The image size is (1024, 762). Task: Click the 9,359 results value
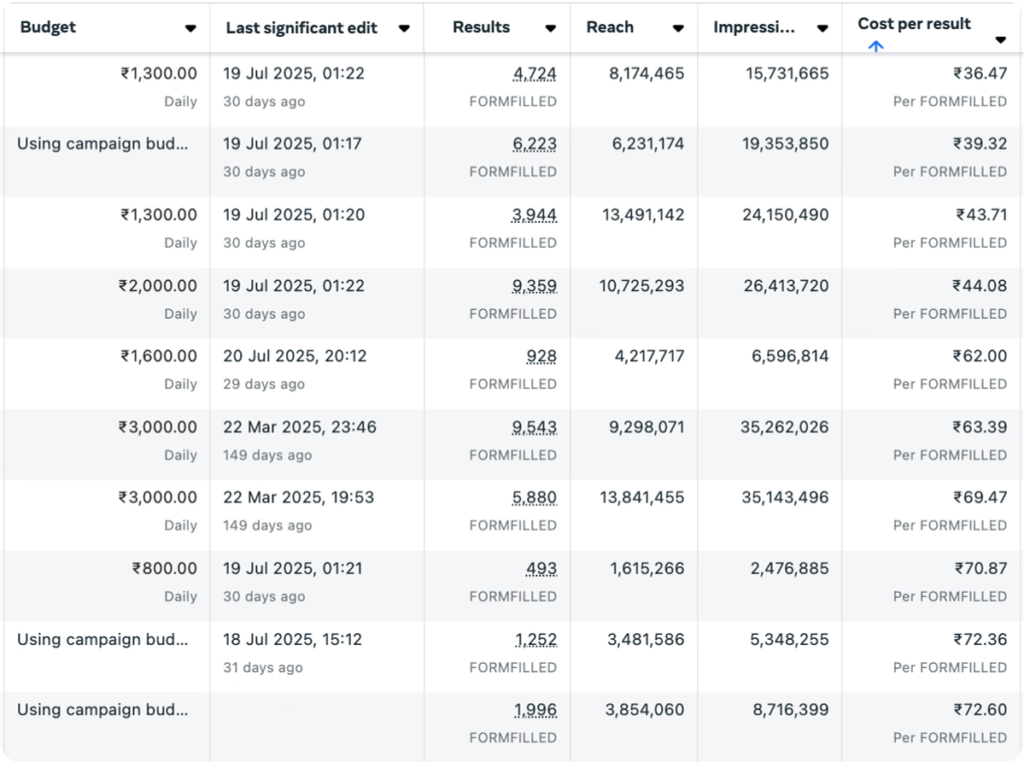534,286
